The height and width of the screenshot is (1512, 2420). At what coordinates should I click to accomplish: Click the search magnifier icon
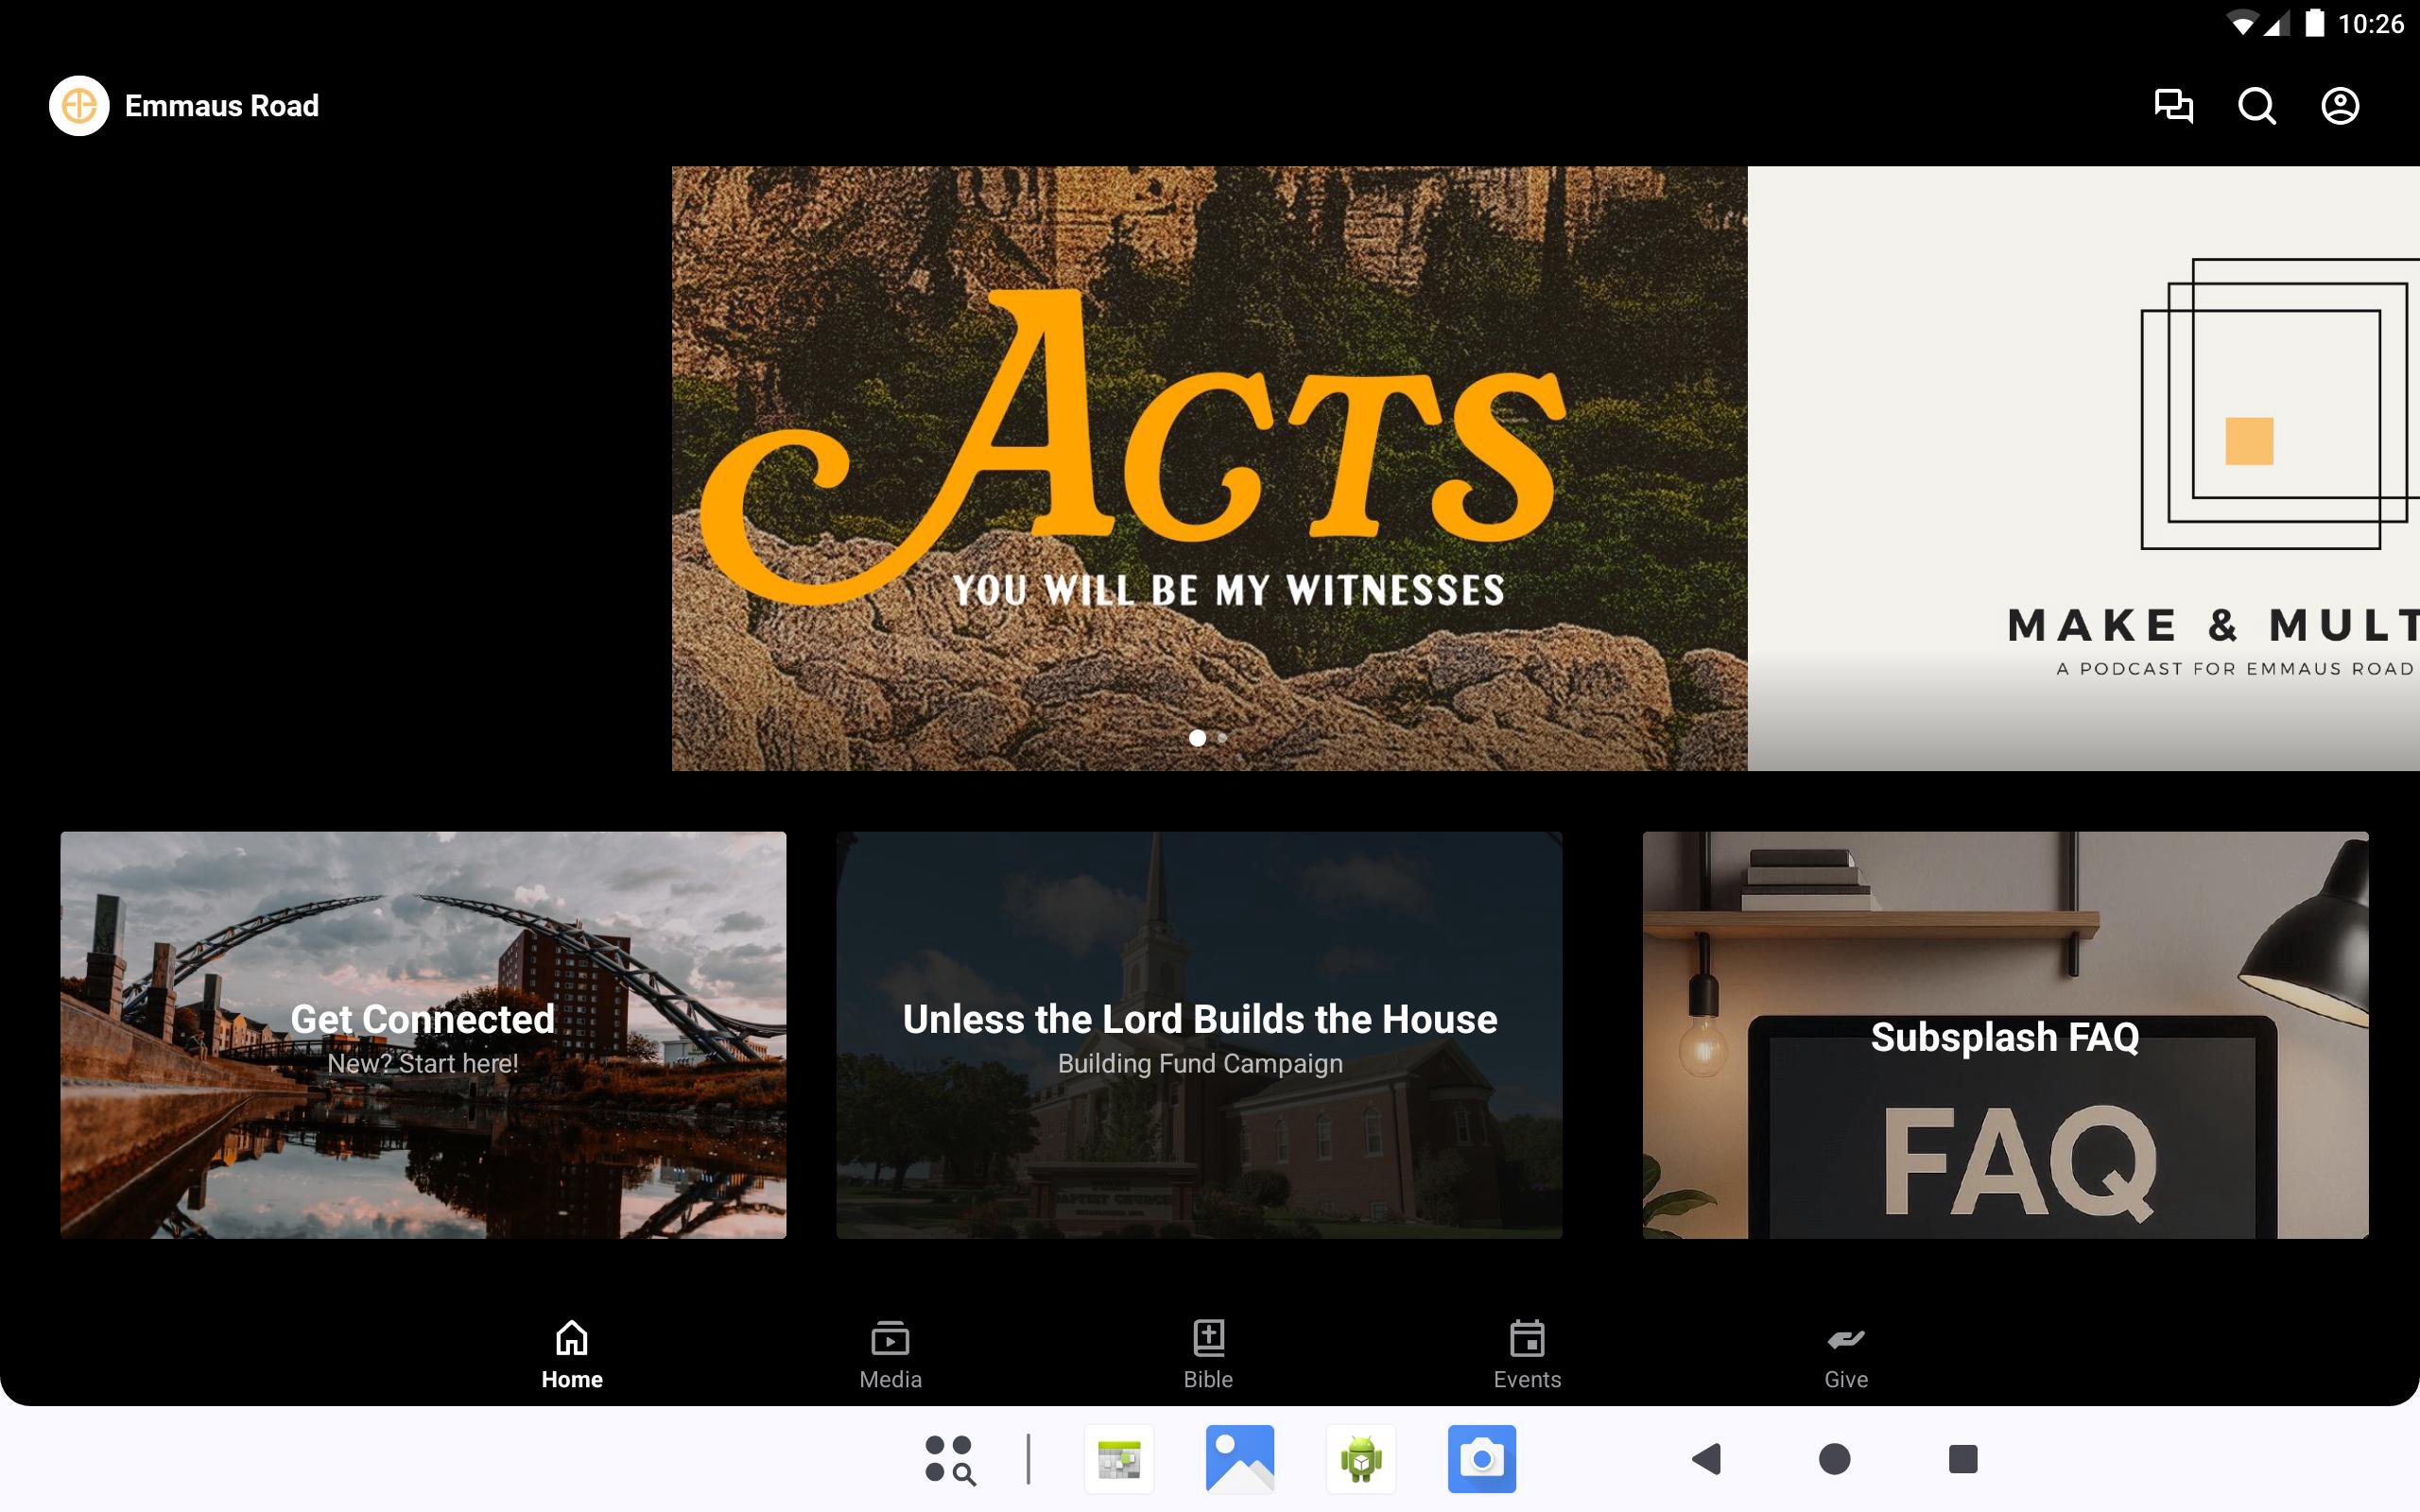(x=2256, y=106)
